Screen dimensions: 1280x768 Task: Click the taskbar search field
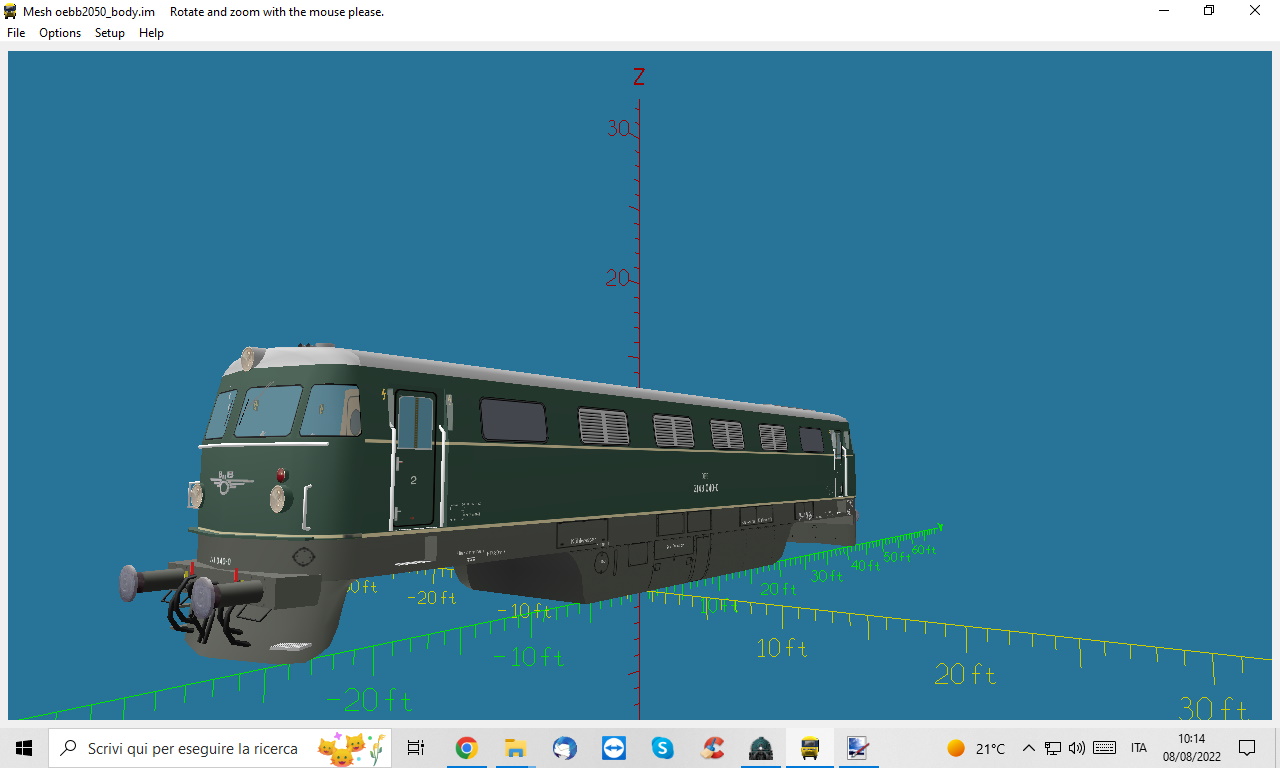pos(220,748)
